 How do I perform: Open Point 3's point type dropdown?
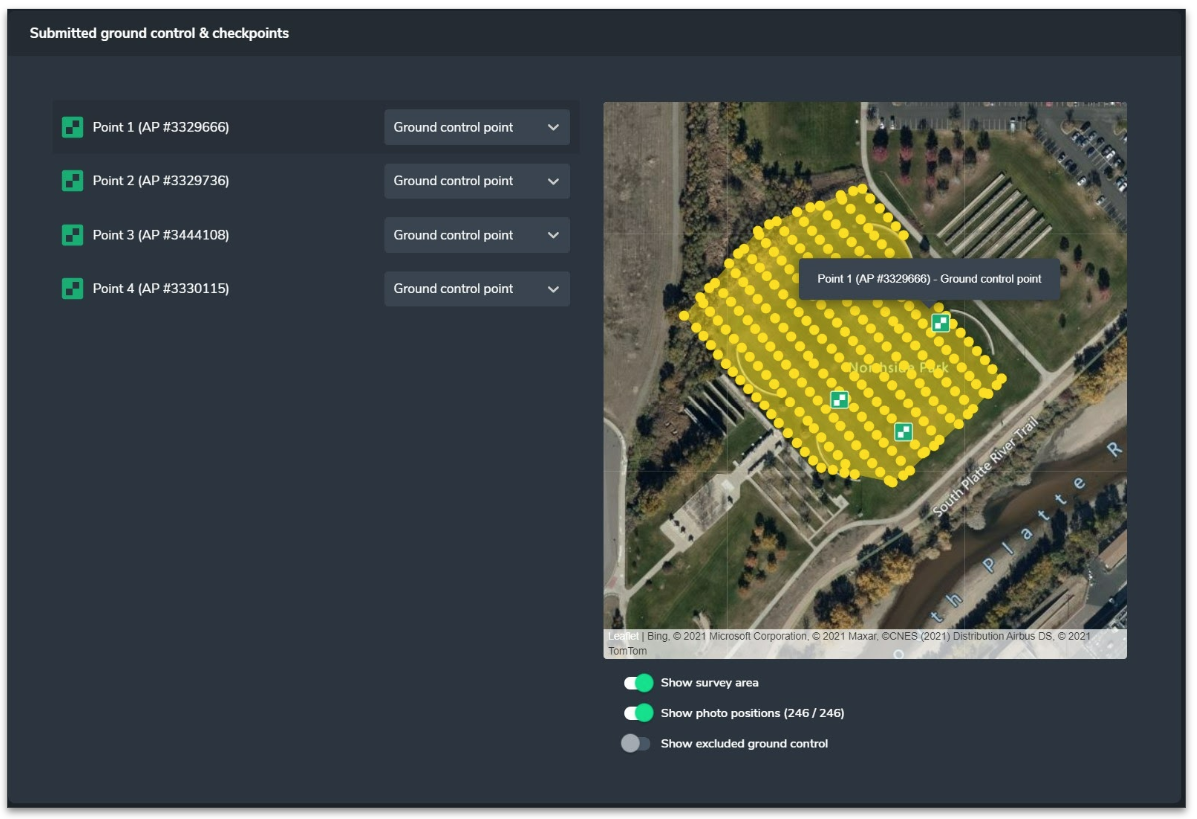(x=476, y=235)
